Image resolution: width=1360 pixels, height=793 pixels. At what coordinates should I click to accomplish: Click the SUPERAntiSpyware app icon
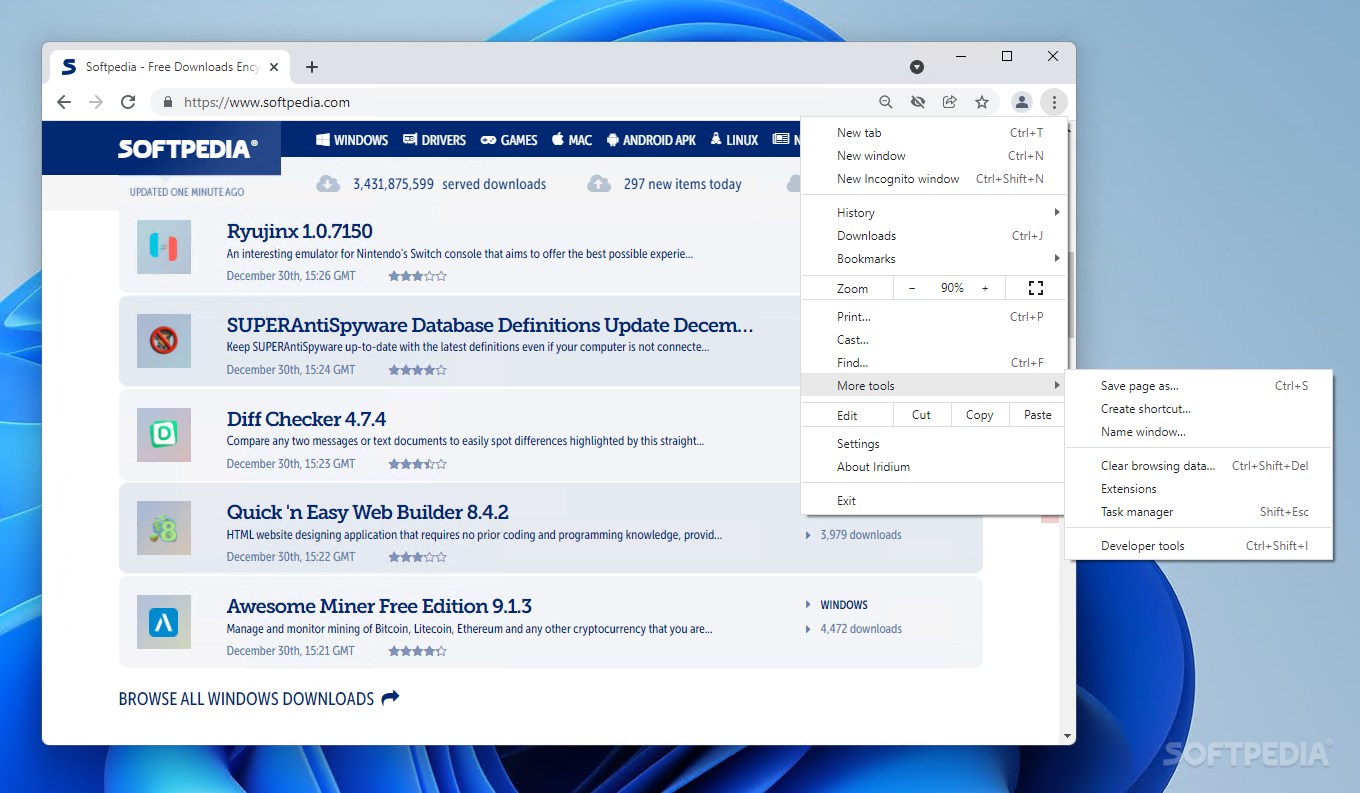(x=164, y=341)
